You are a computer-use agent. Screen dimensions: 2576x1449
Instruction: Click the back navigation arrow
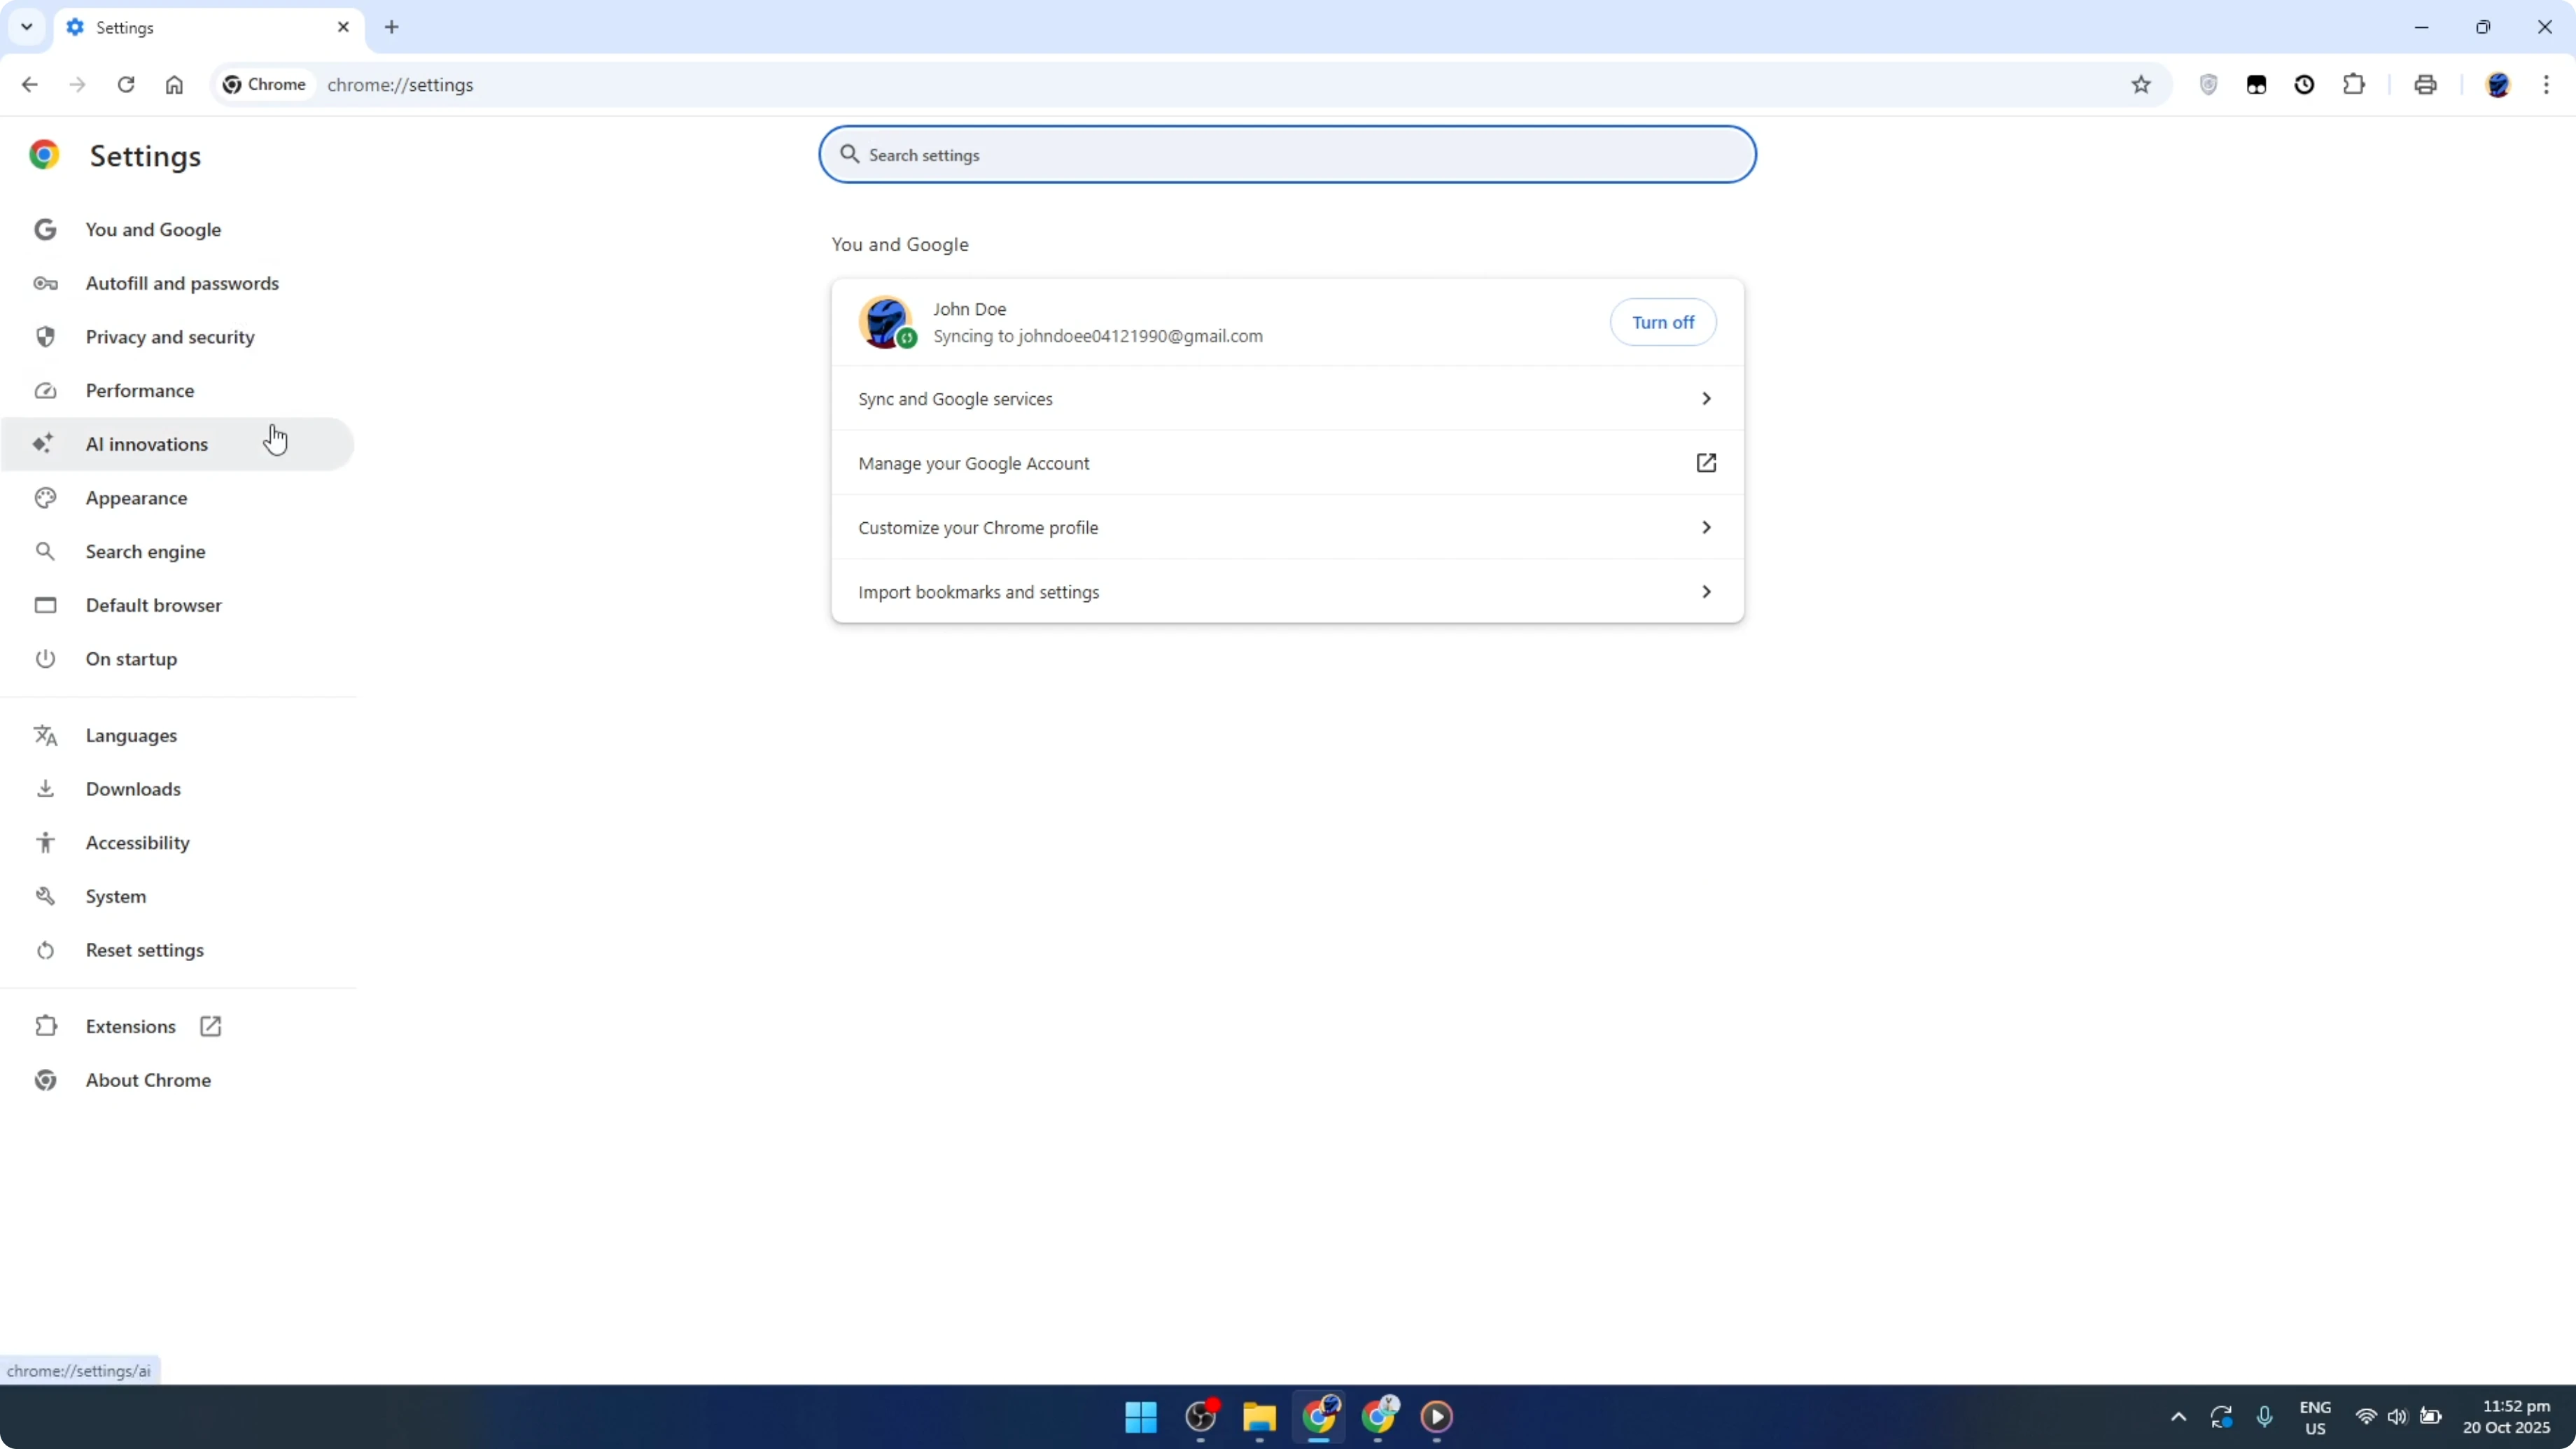[x=29, y=84]
